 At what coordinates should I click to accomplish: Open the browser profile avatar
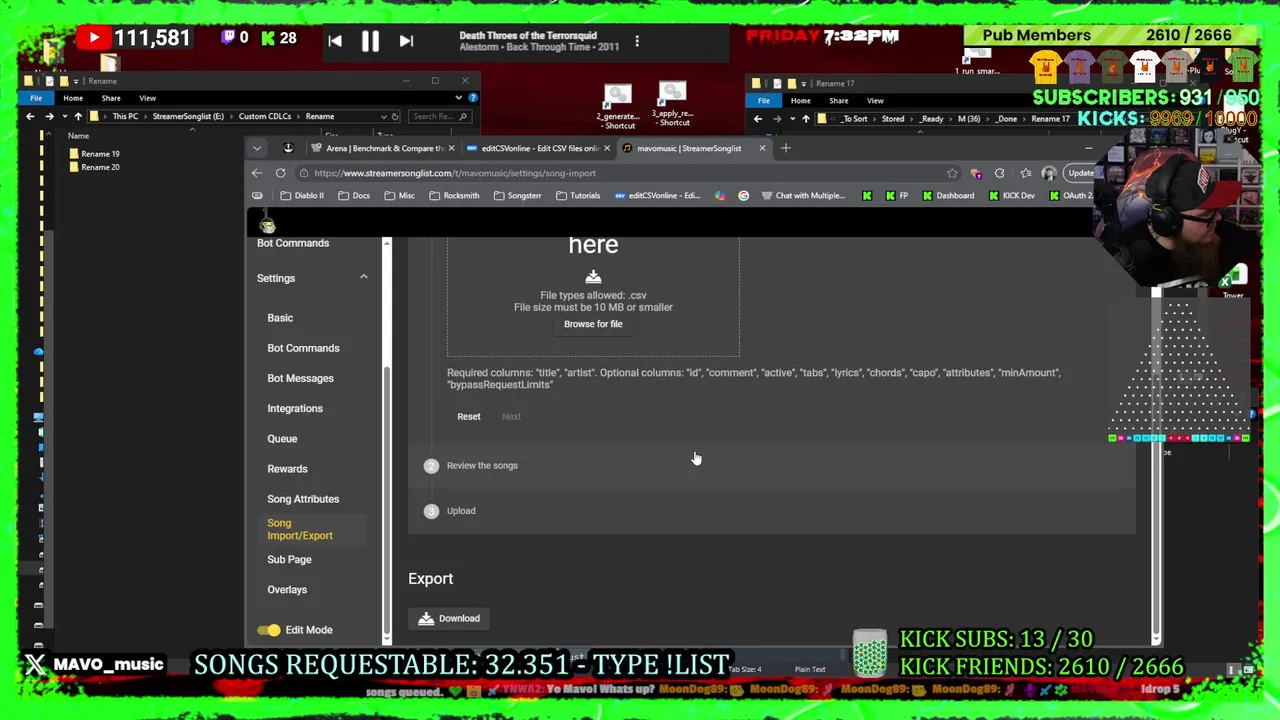[x=1048, y=173]
